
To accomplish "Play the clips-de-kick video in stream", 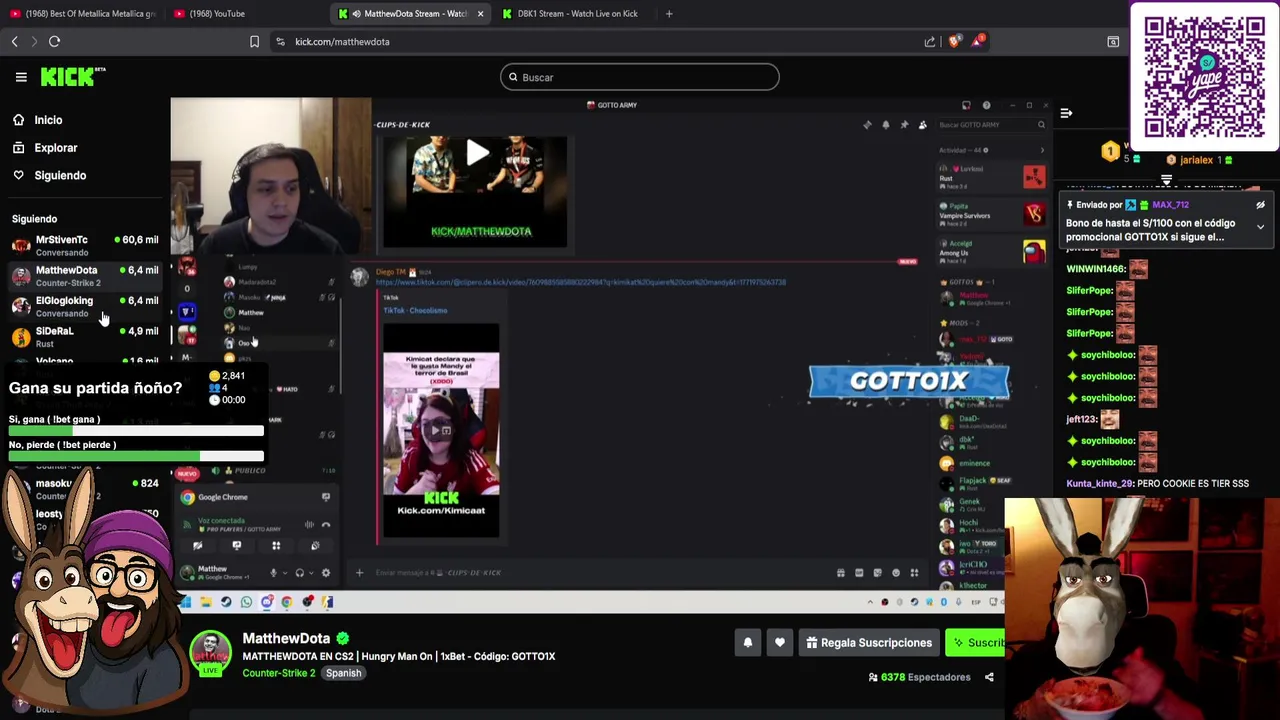I will click(x=477, y=154).
